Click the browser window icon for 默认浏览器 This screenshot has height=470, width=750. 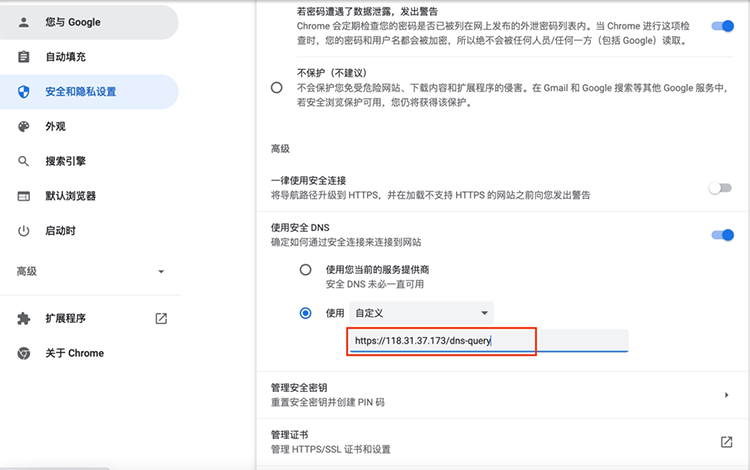pyautogui.click(x=23, y=196)
